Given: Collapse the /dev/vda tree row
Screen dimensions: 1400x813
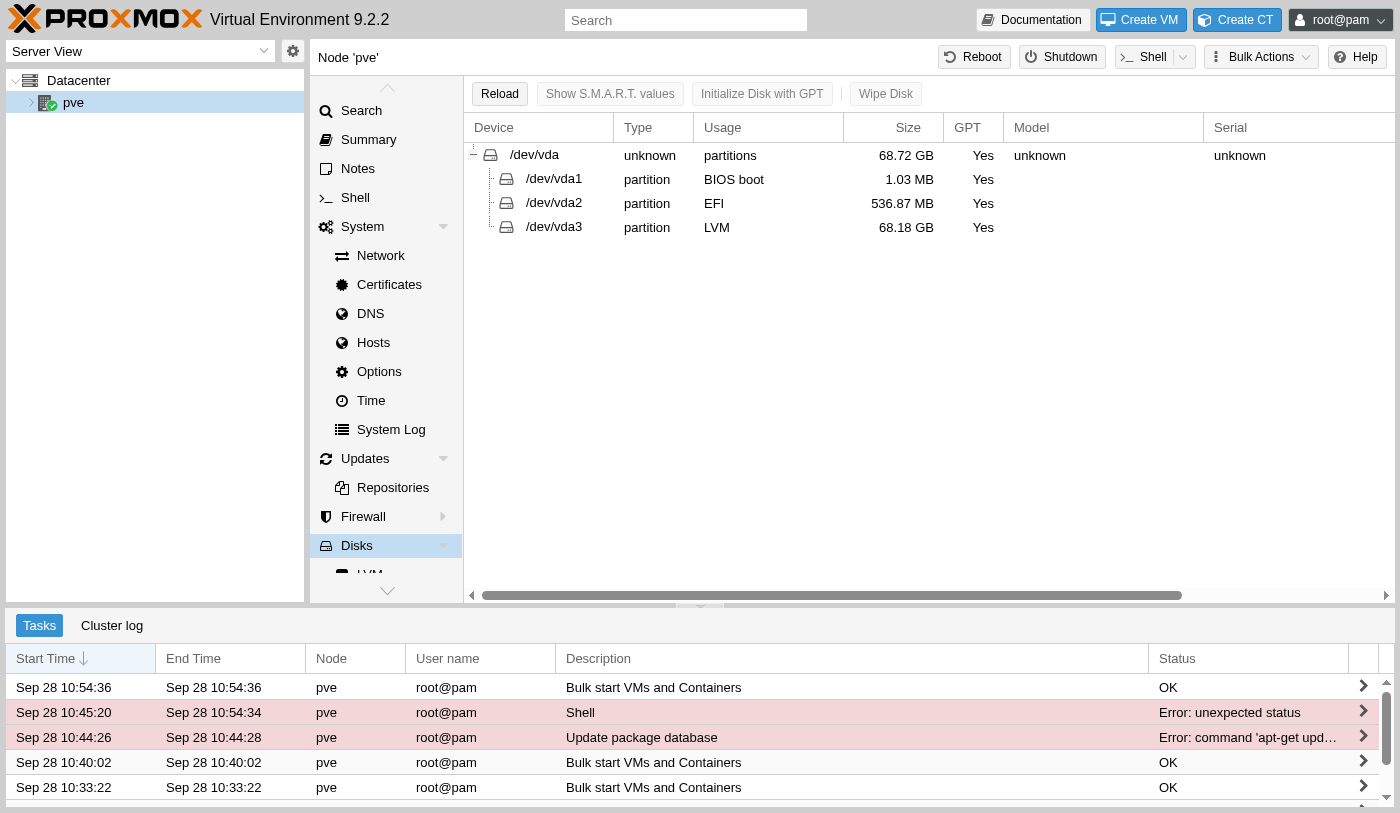Looking at the screenshot, I should (473, 155).
